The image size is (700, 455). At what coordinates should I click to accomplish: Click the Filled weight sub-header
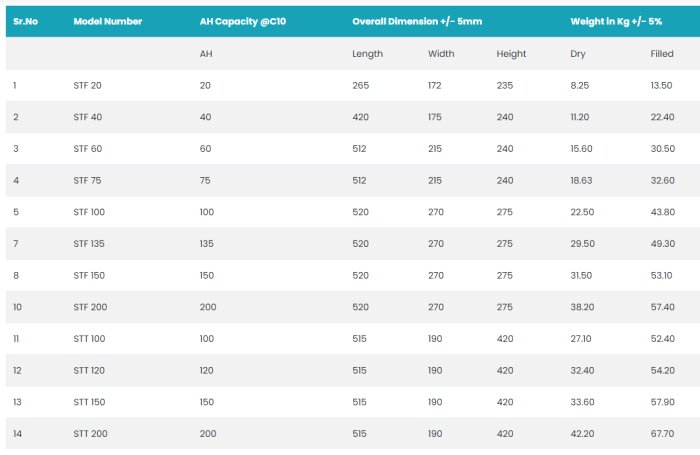[x=662, y=54]
